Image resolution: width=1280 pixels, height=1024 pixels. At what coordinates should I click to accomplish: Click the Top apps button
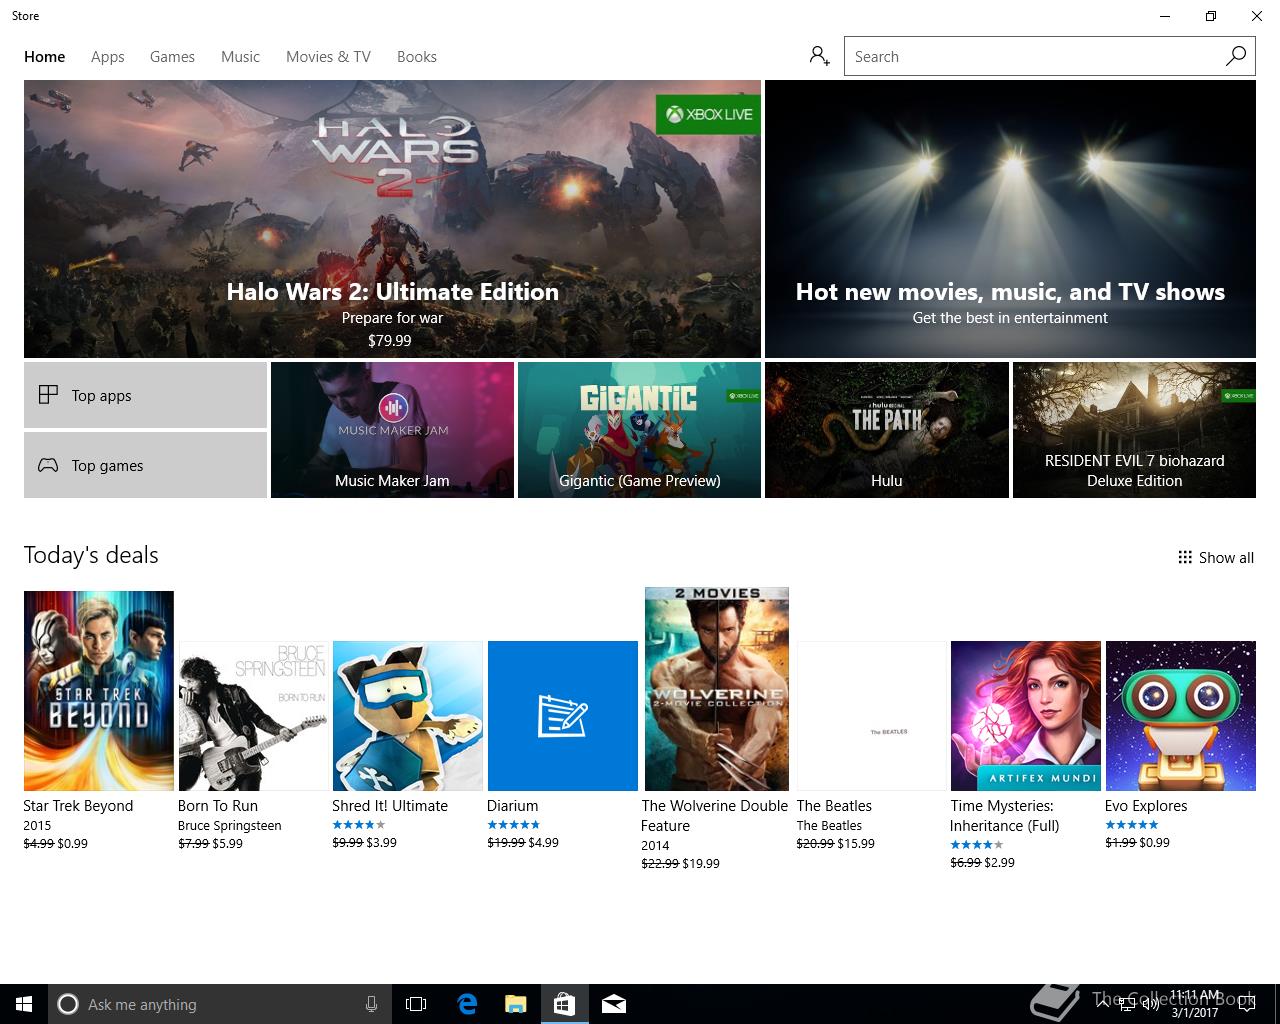145,395
